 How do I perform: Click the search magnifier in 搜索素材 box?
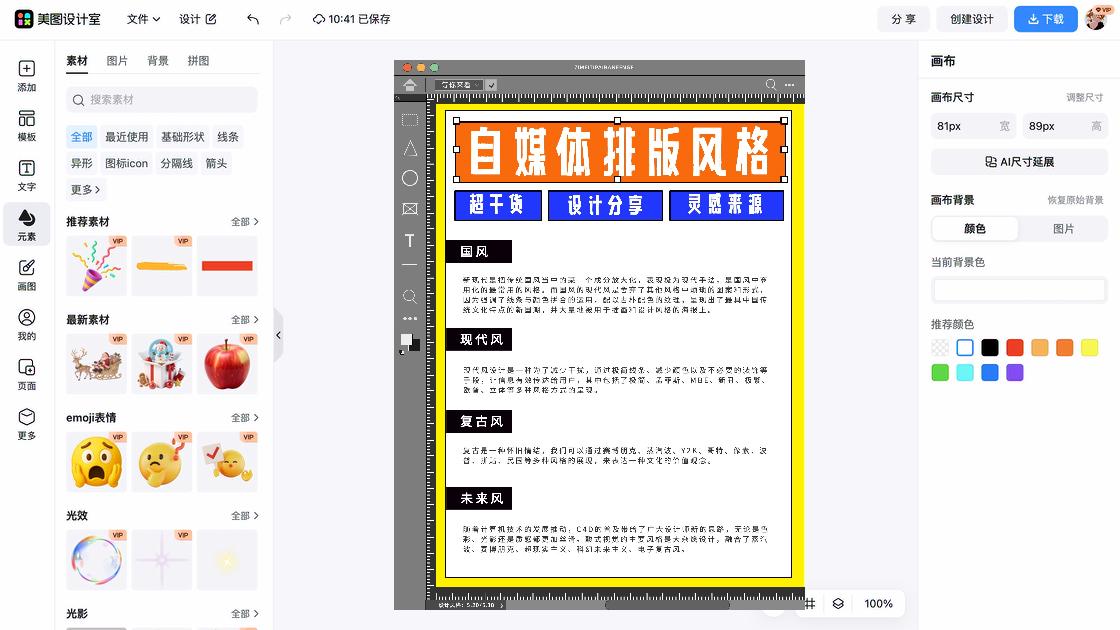point(79,100)
